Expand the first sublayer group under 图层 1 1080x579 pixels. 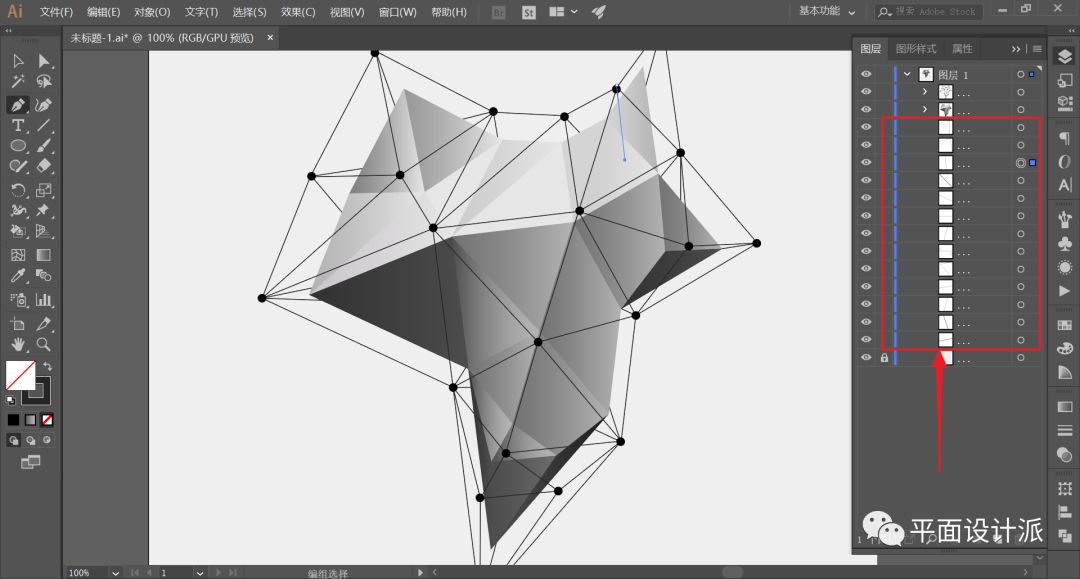(925, 92)
